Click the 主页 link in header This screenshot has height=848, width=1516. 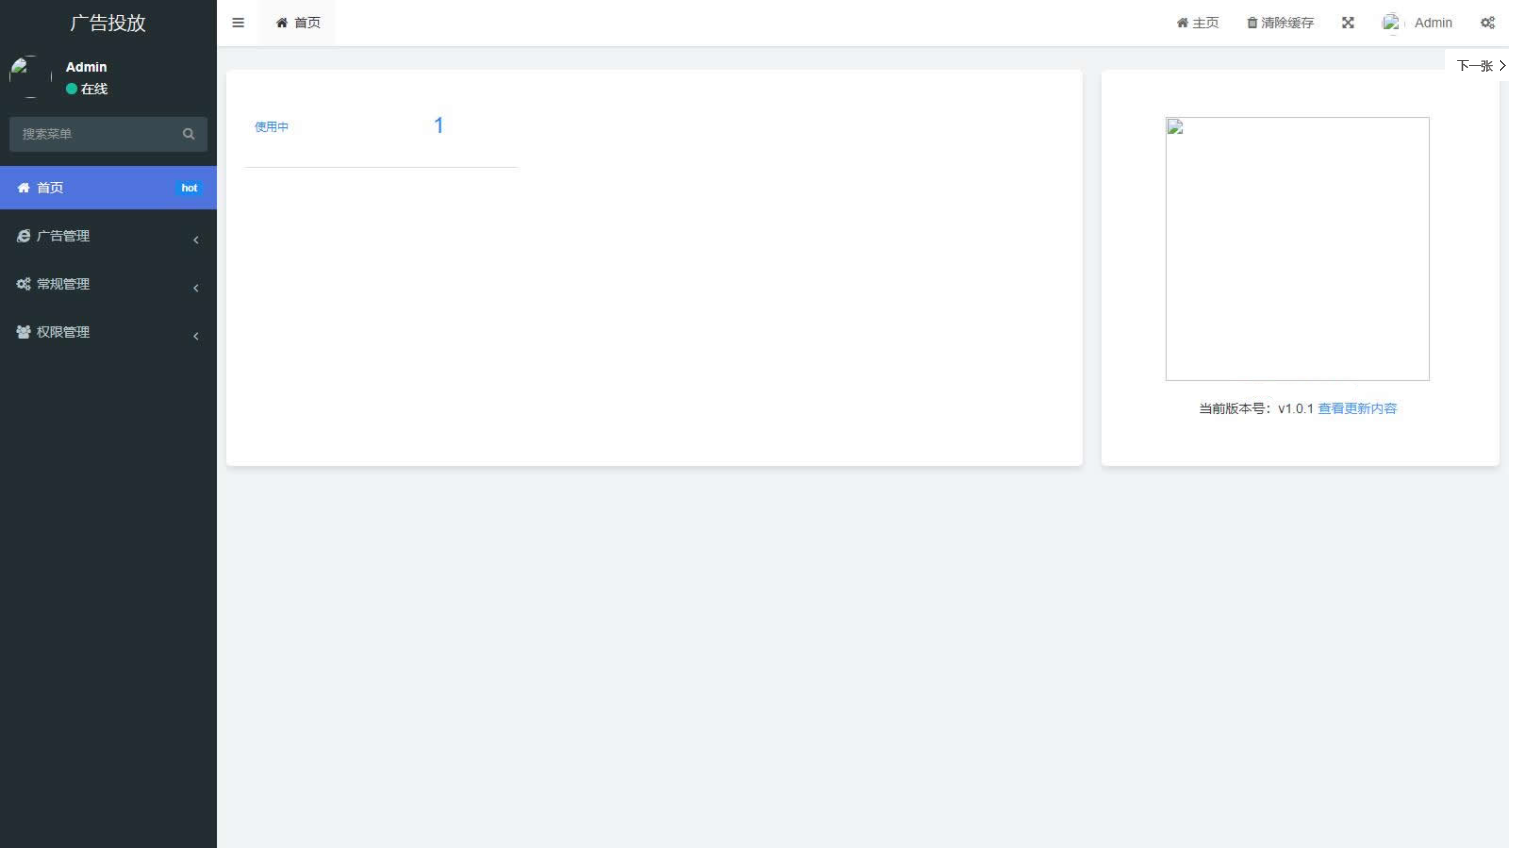(x=1198, y=23)
